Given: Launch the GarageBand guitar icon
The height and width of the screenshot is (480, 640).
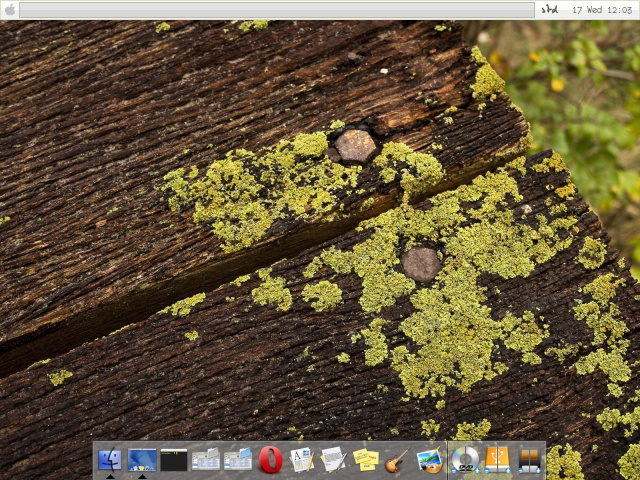Looking at the screenshot, I should point(398,460).
